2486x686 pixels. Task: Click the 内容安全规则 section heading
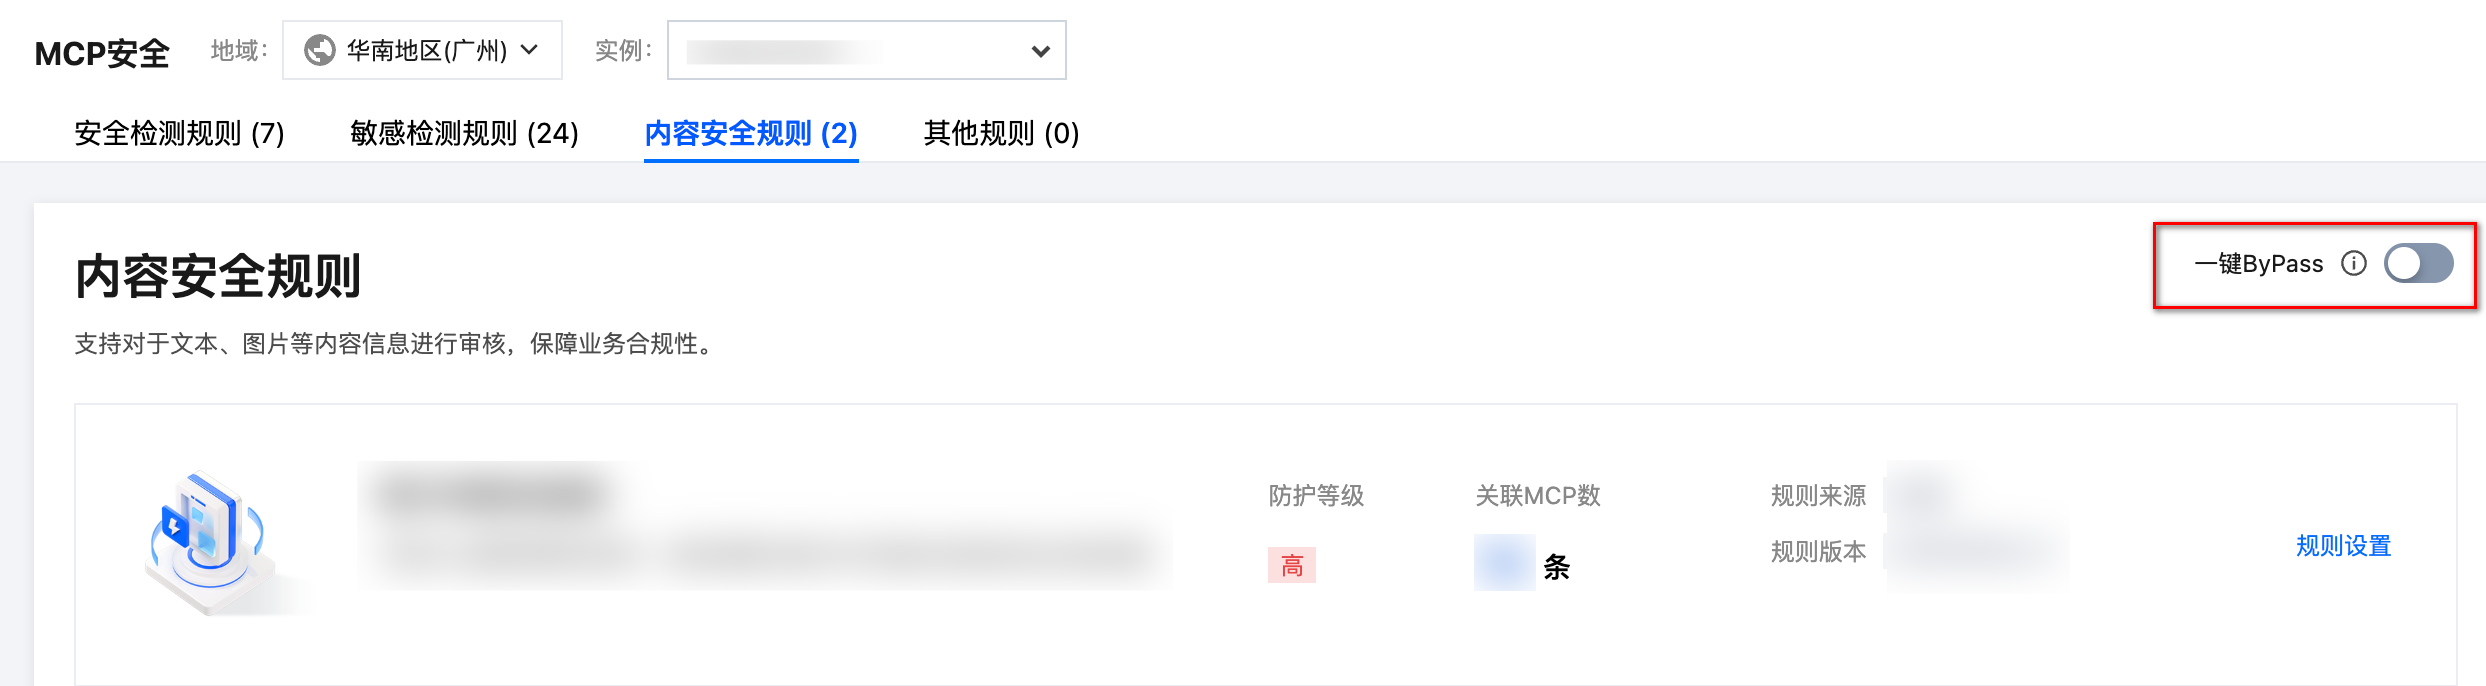pyautogui.click(x=218, y=277)
